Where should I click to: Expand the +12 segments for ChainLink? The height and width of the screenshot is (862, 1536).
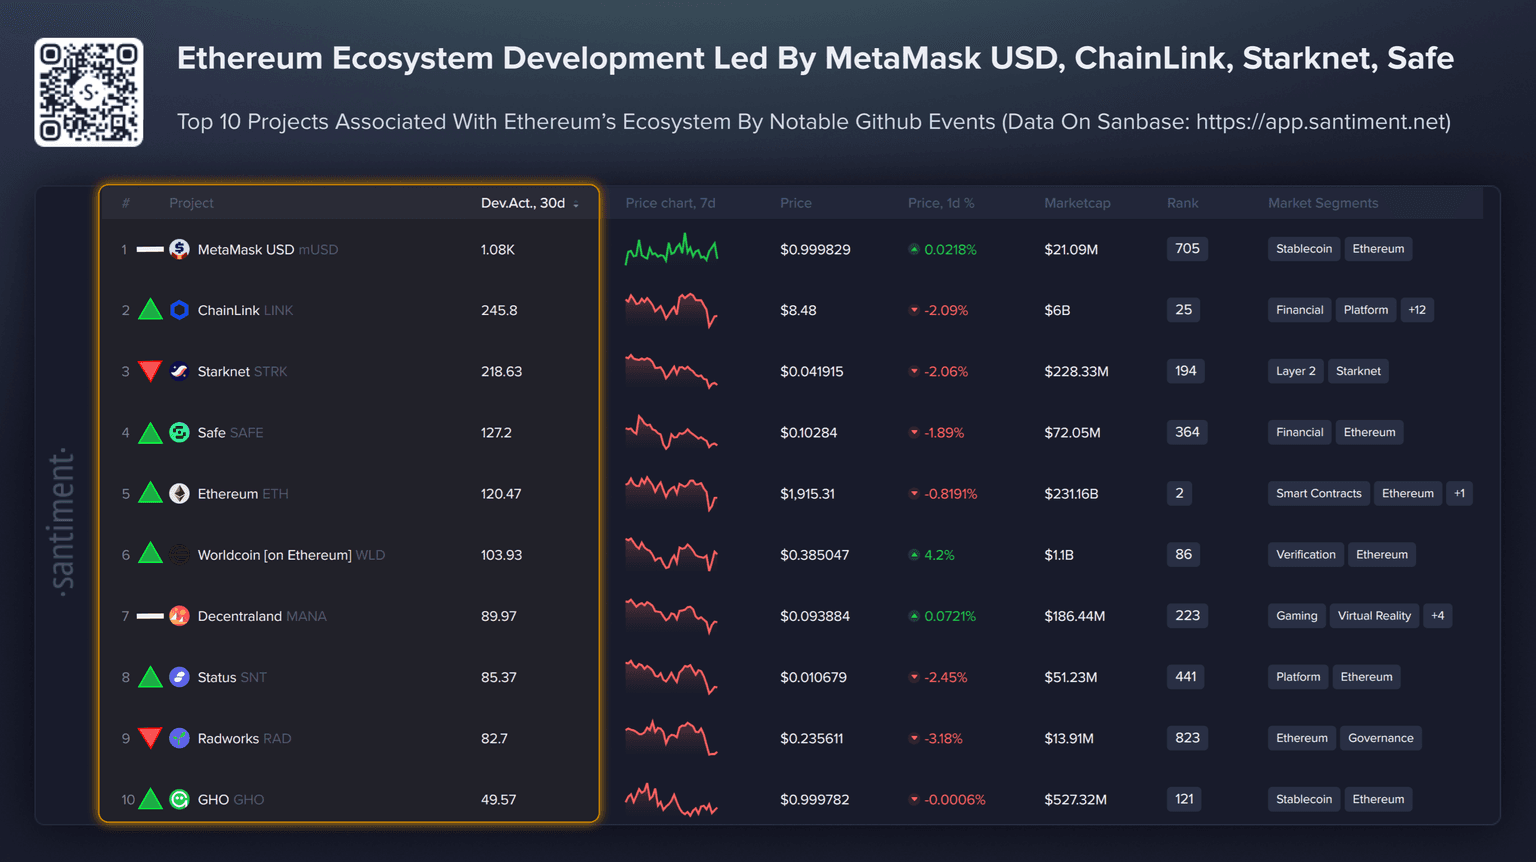pyautogui.click(x=1417, y=310)
